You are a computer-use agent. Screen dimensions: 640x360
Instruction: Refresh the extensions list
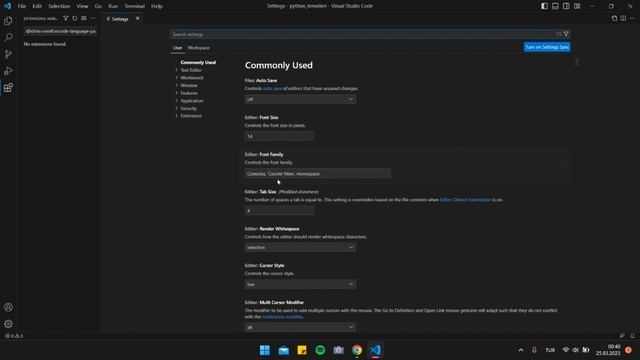click(x=75, y=18)
